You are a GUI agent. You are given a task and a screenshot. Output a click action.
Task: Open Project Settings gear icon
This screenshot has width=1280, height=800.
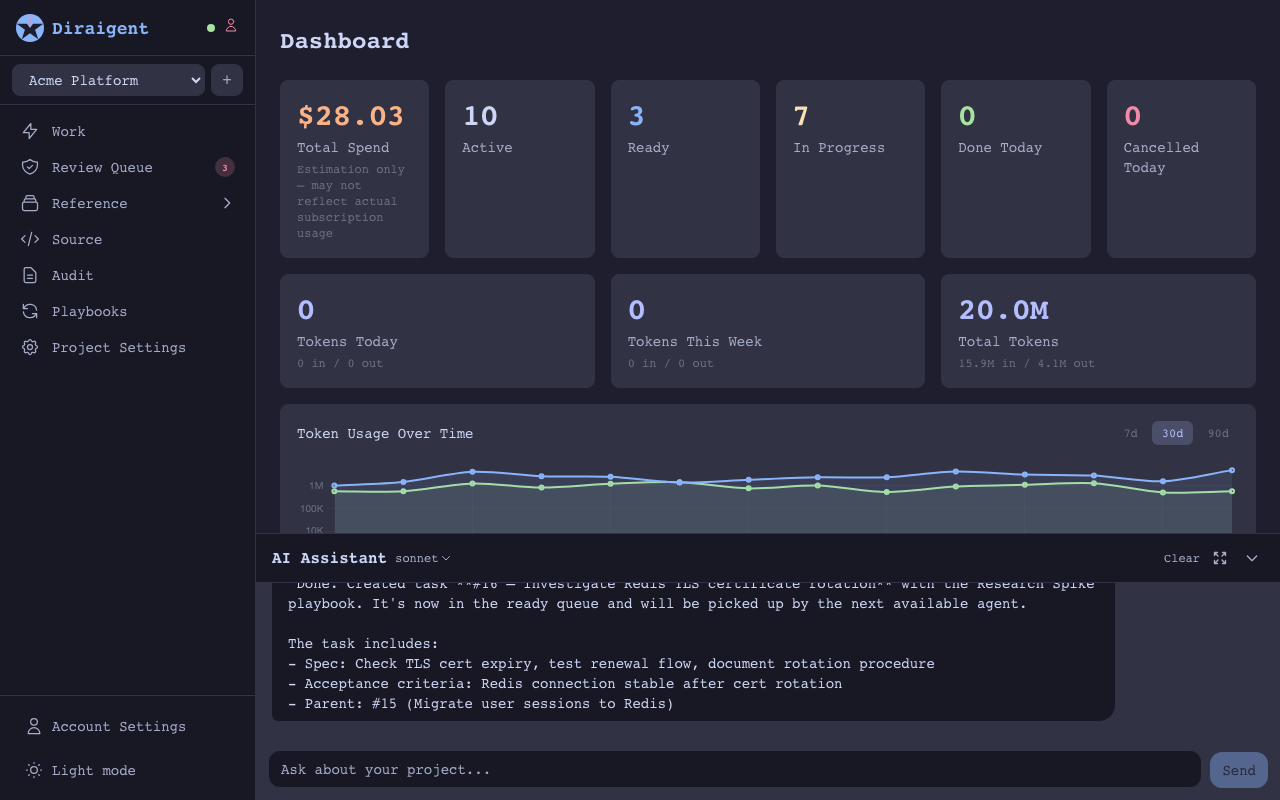pyautogui.click(x=31, y=347)
